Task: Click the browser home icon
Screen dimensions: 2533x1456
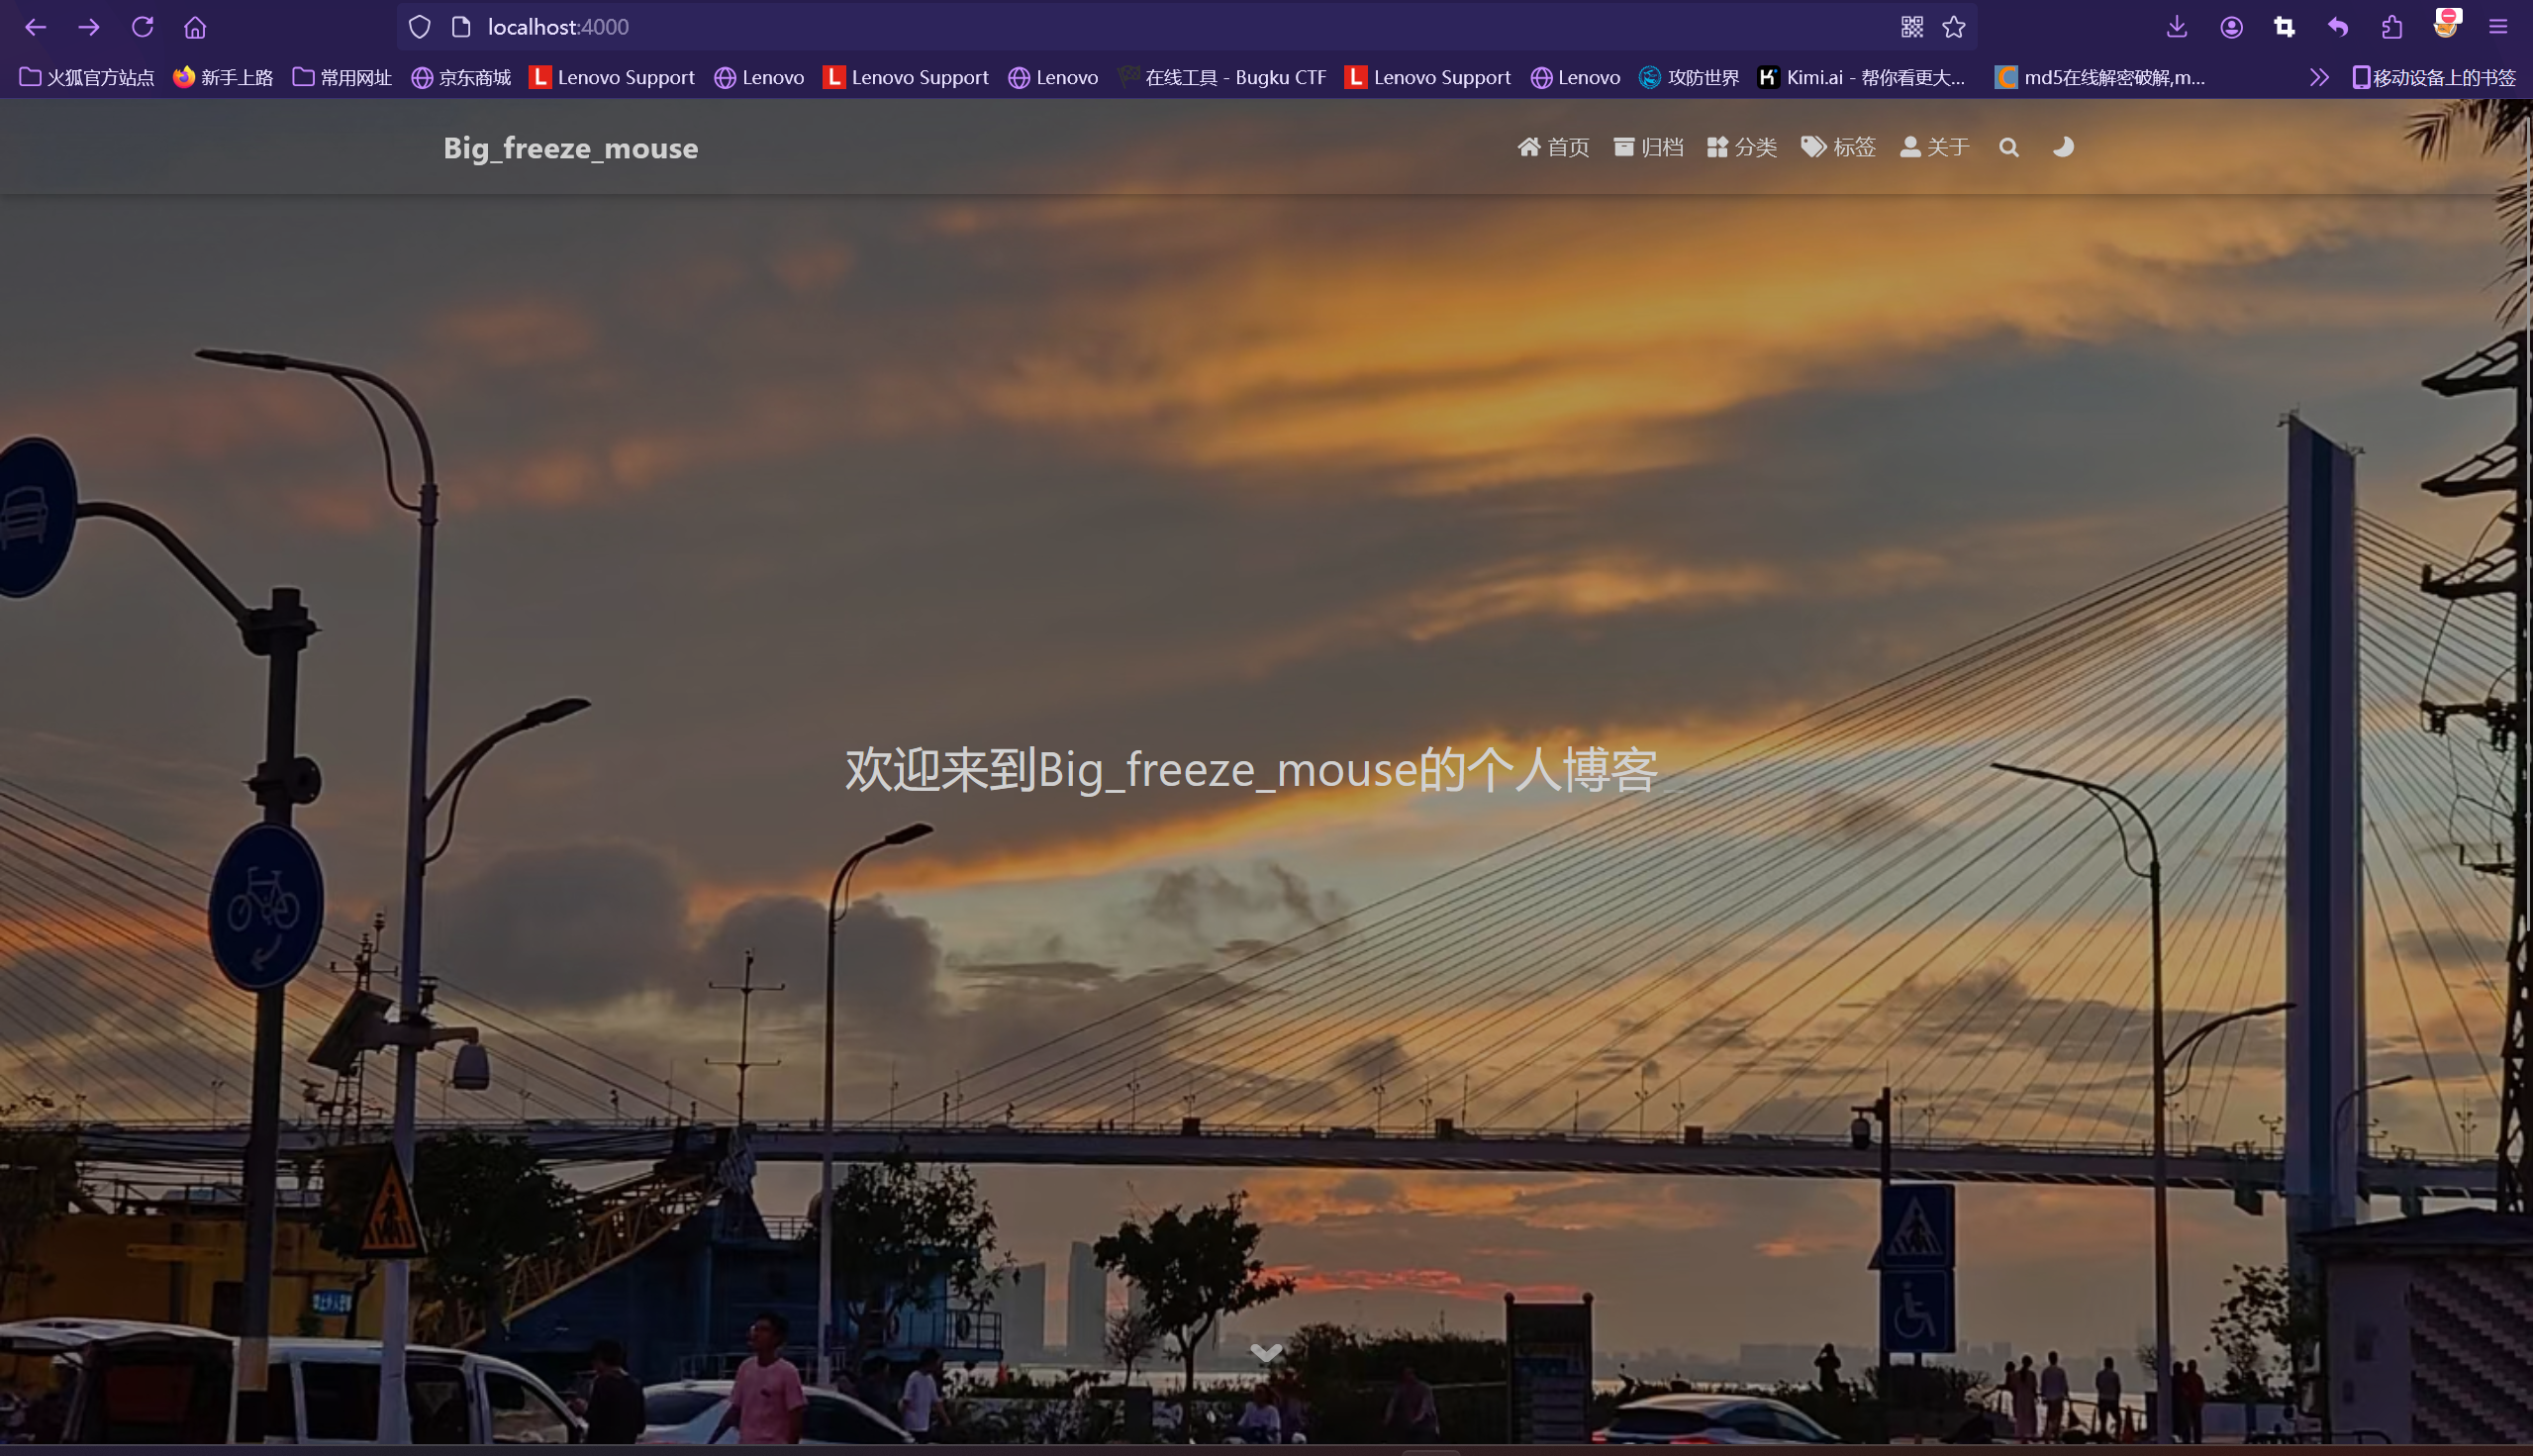Action: (195, 27)
